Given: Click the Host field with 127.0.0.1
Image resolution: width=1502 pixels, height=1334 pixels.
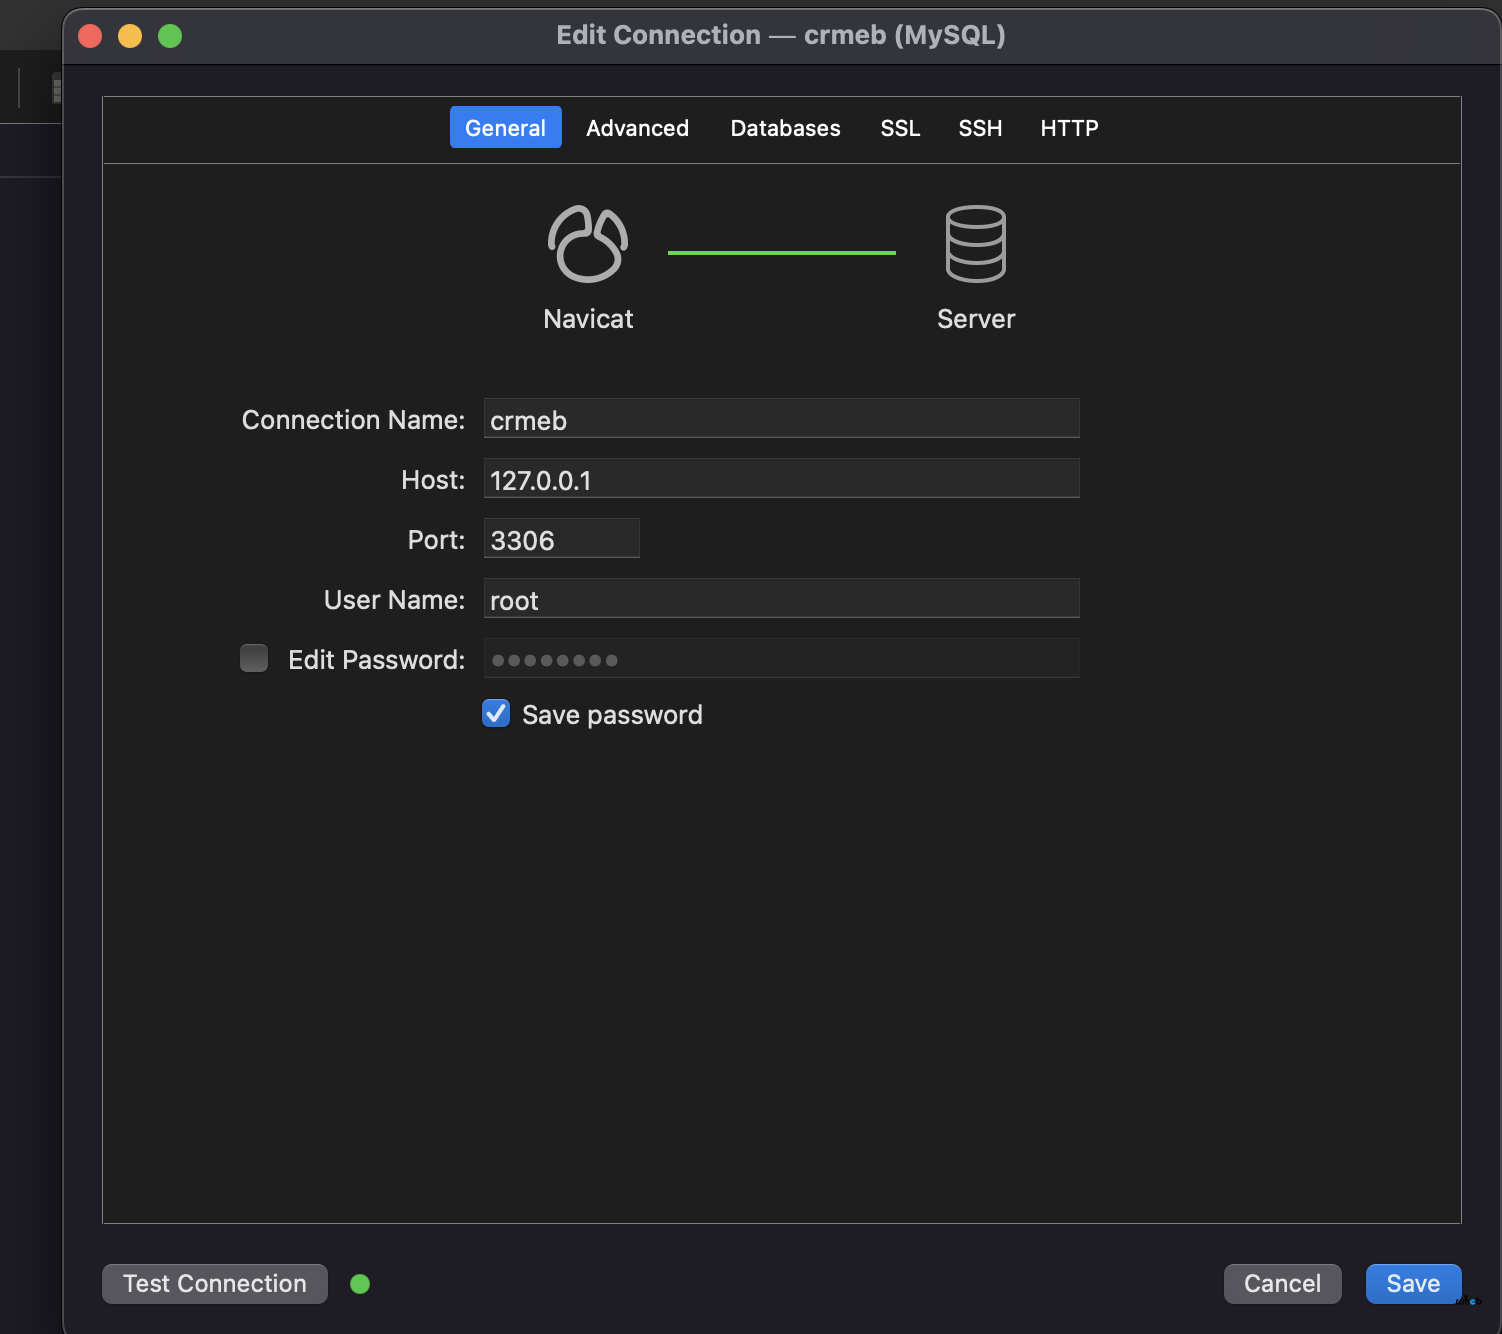Looking at the screenshot, I should pyautogui.click(x=782, y=479).
